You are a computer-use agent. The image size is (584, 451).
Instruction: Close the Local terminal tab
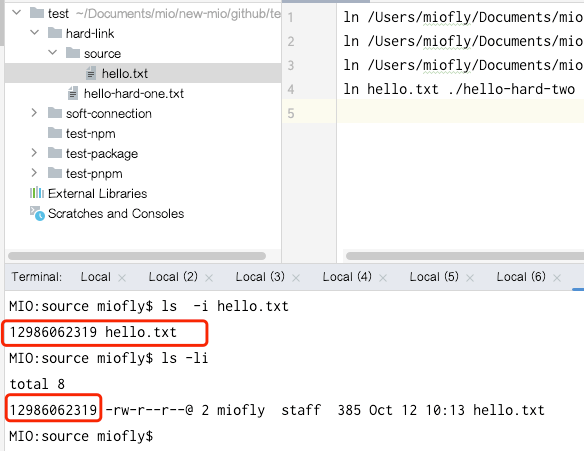[122, 278]
